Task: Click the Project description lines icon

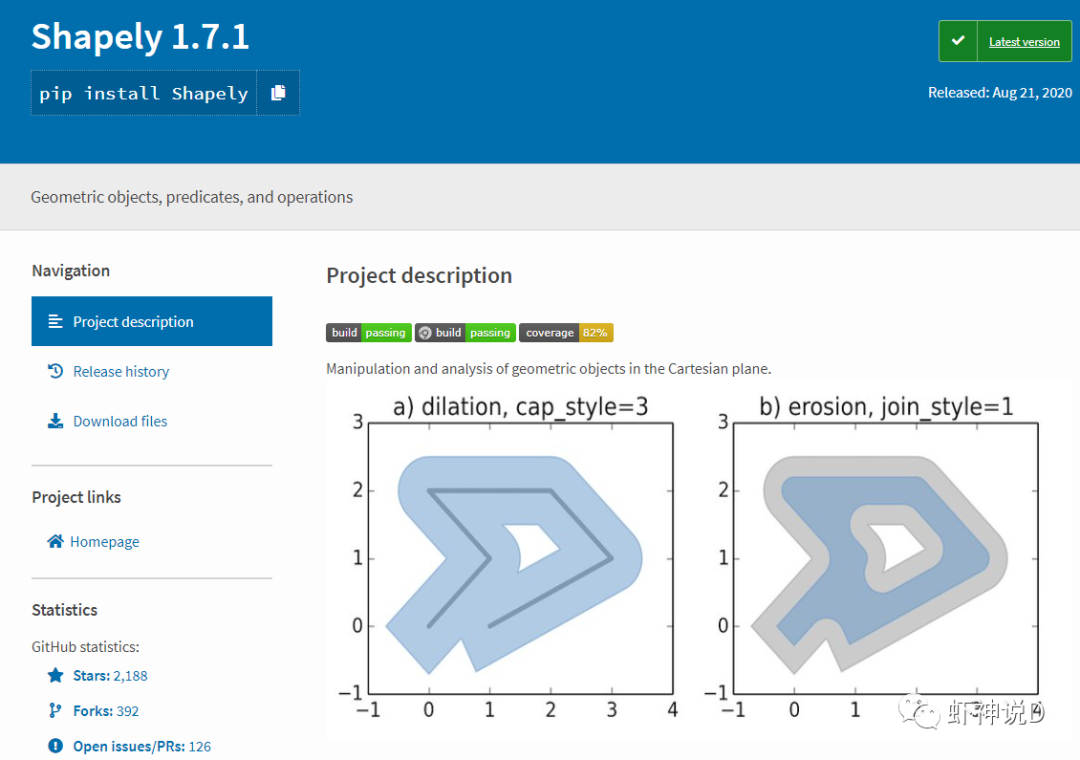Action: point(55,321)
